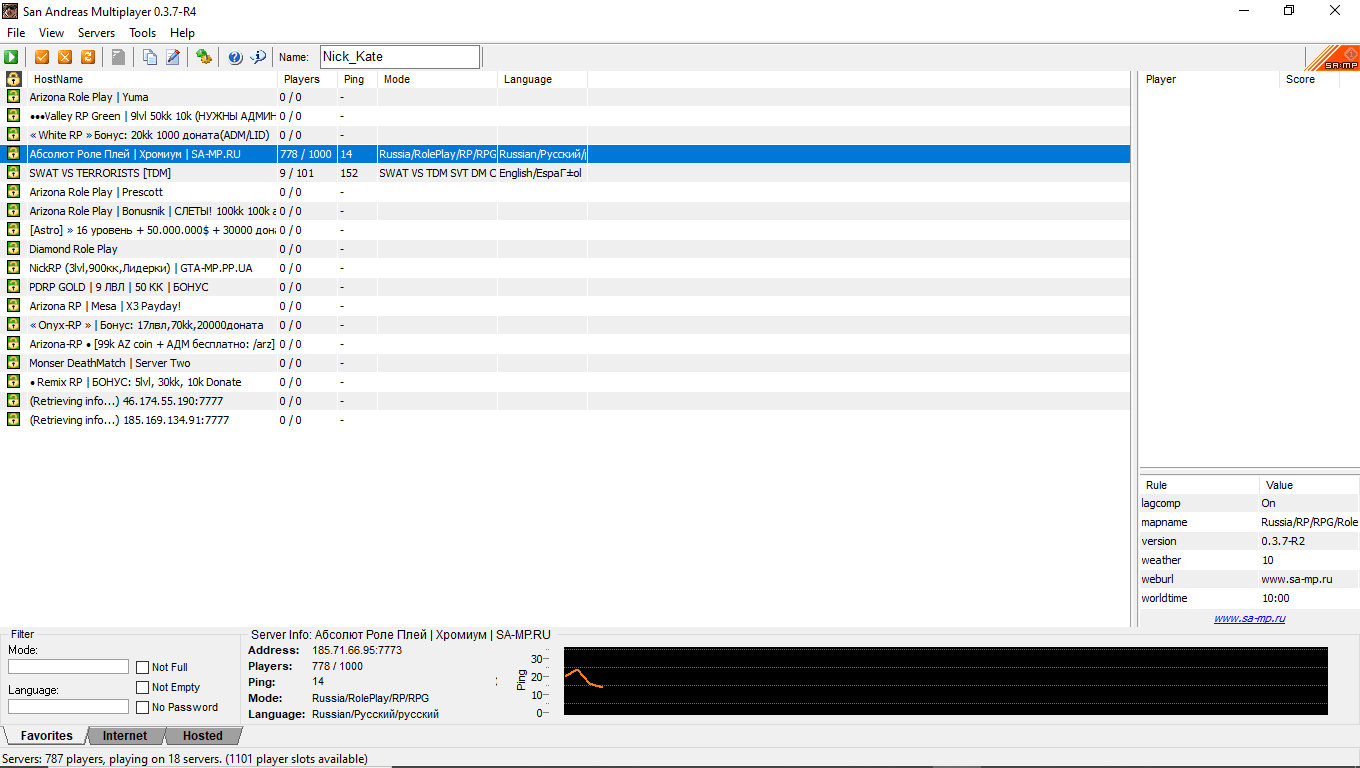Enable the No Password filter checkbox

click(x=143, y=707)
